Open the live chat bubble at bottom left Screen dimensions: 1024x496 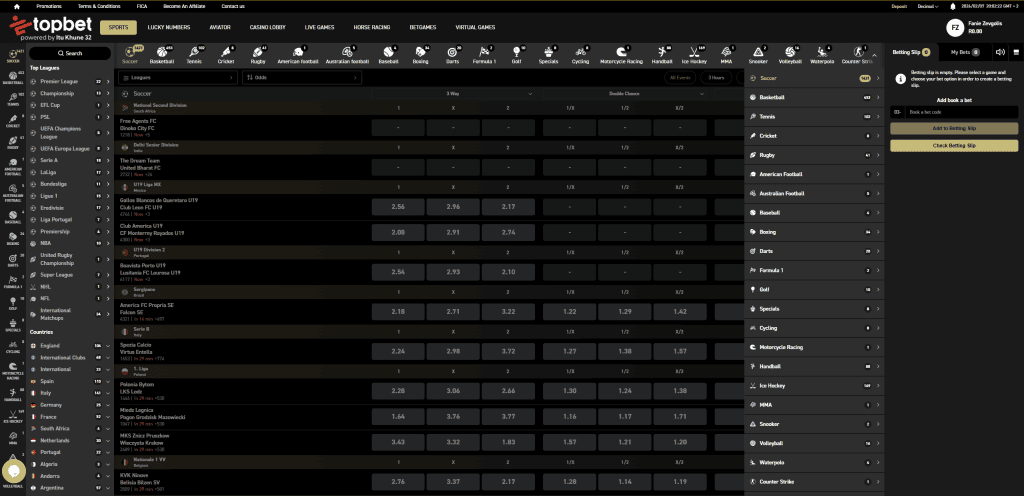click(14, 471)
